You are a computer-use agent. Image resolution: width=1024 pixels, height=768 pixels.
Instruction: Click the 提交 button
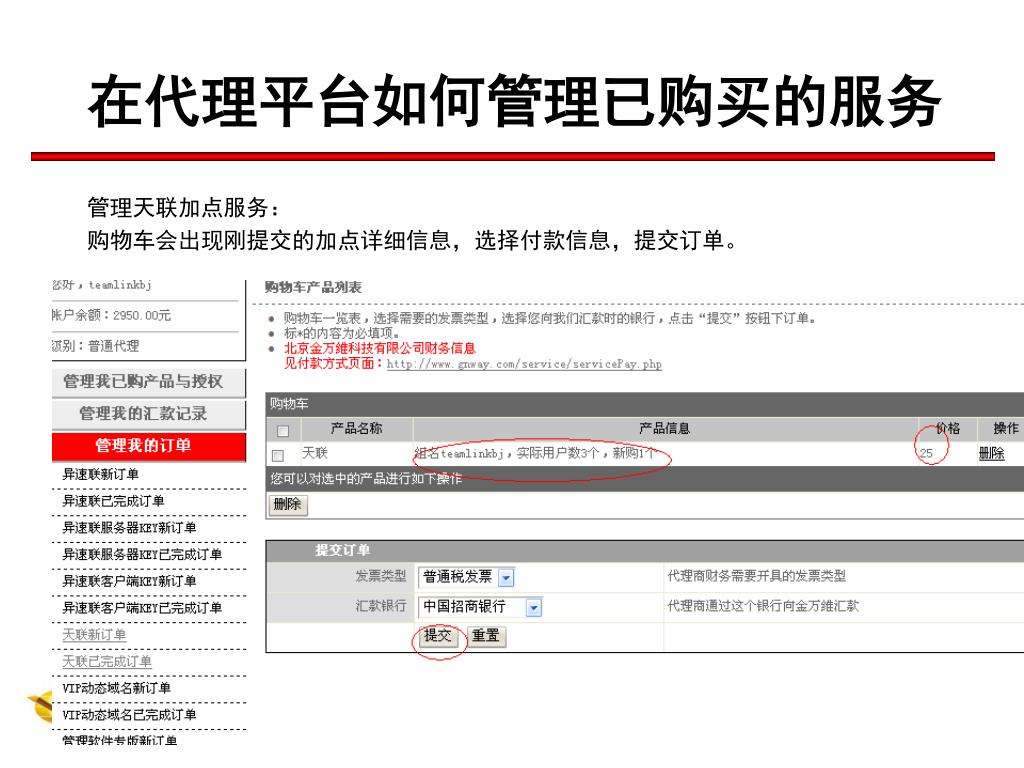[x=438, y=635]
